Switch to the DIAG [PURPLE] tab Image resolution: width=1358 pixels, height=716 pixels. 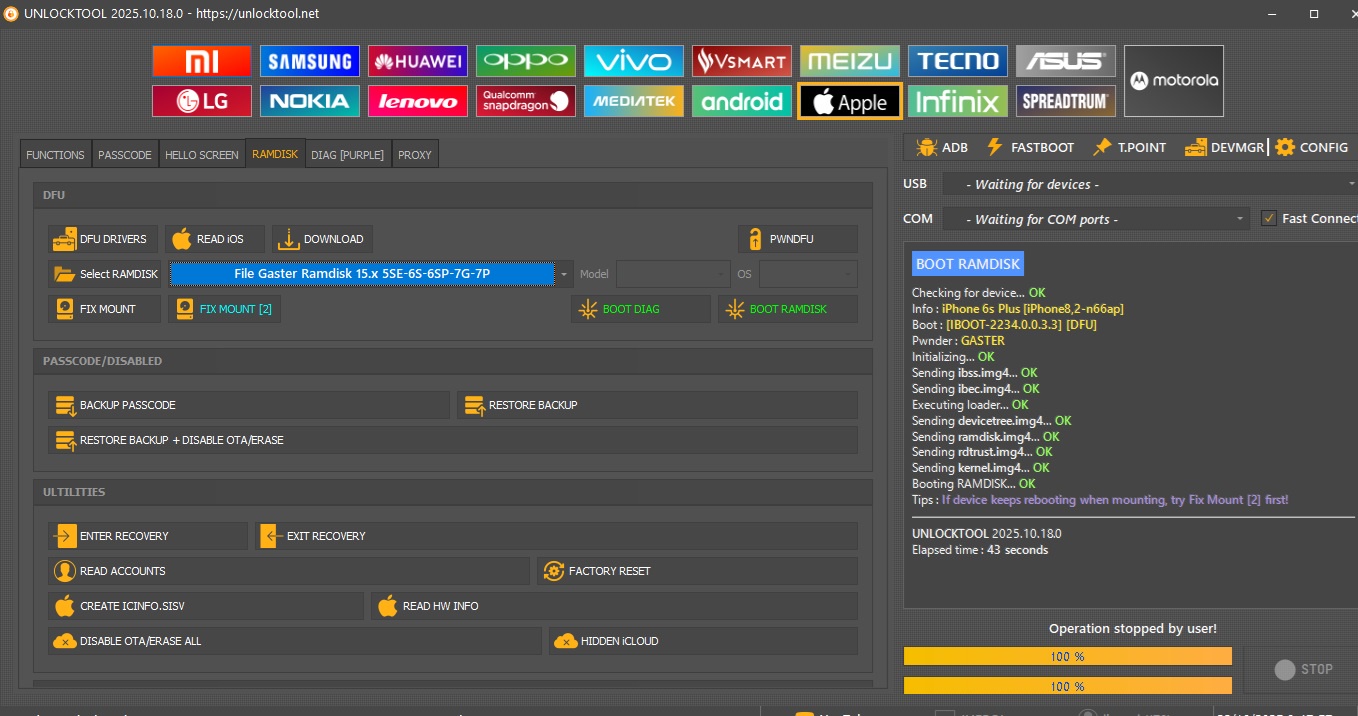(347, 155)
